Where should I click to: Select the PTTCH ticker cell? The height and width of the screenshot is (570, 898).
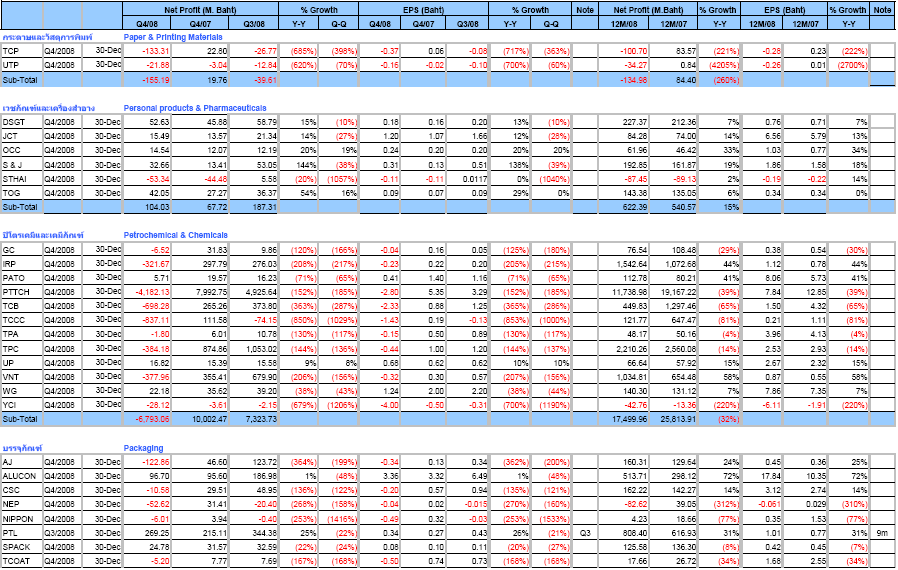point(22,292)
